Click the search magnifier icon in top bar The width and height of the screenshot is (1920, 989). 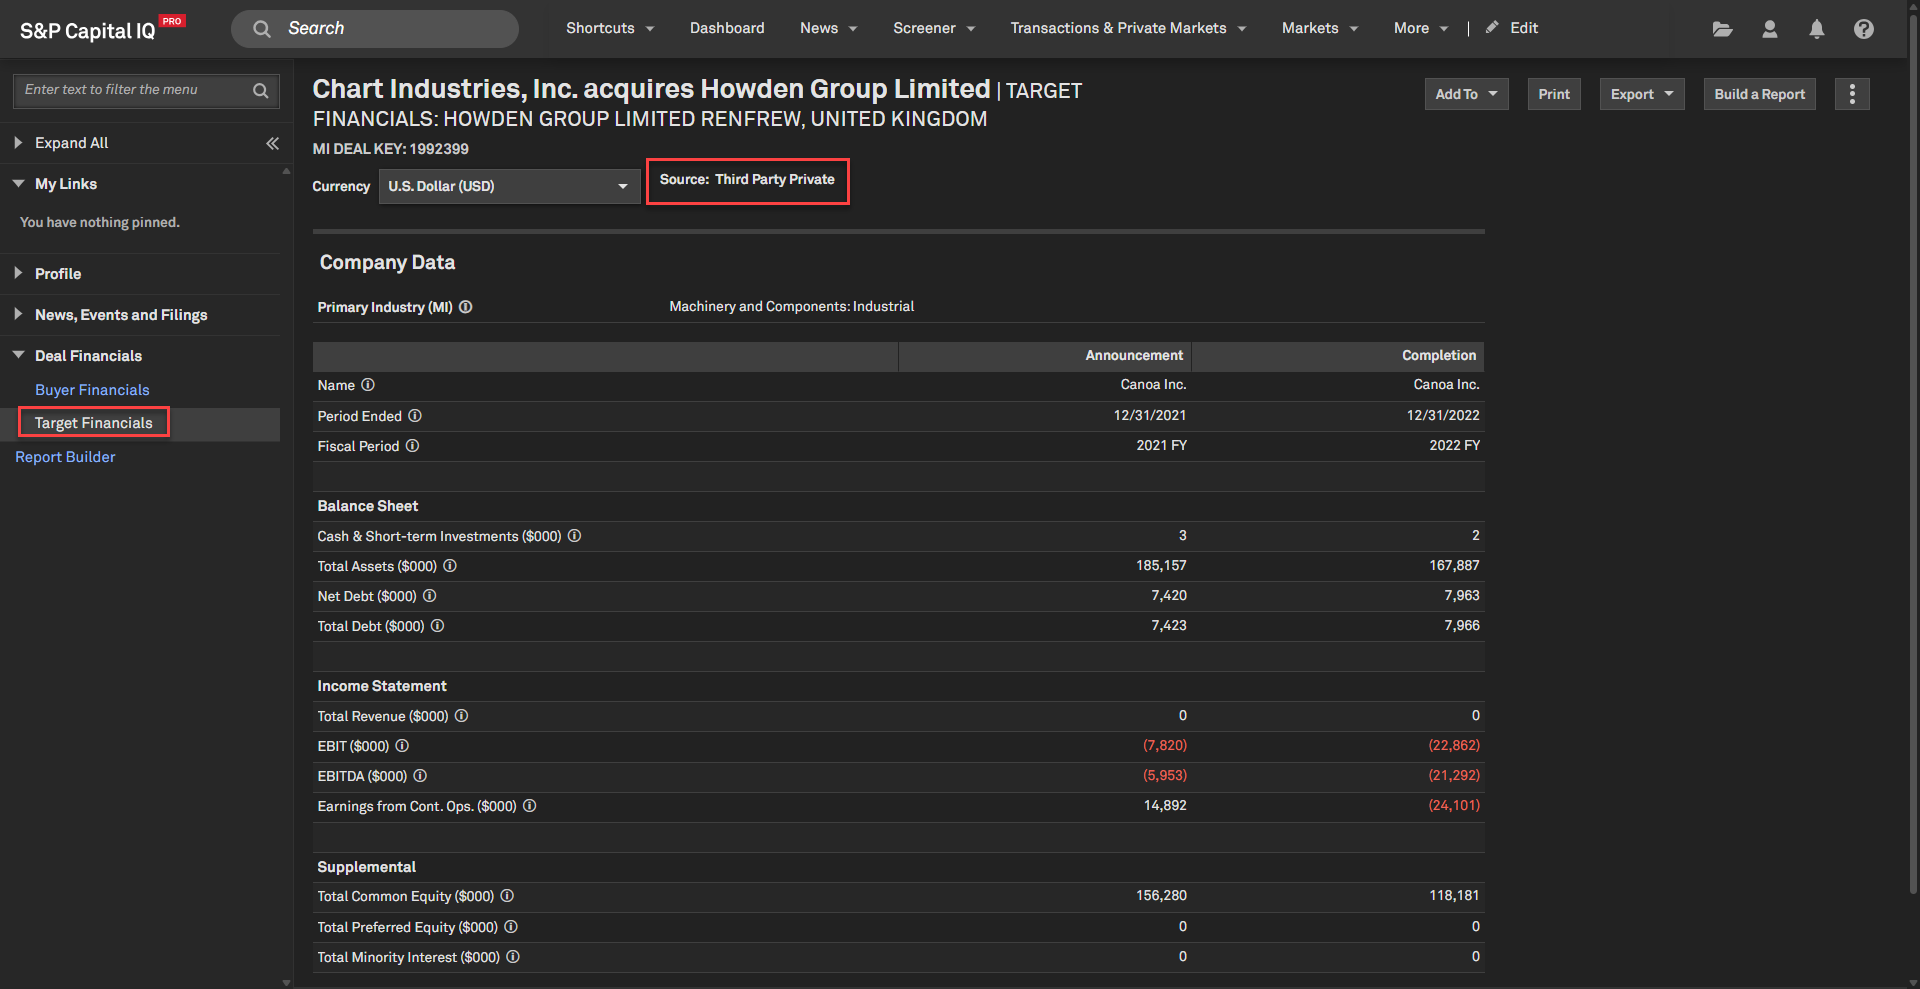click(x=262, y=29)
